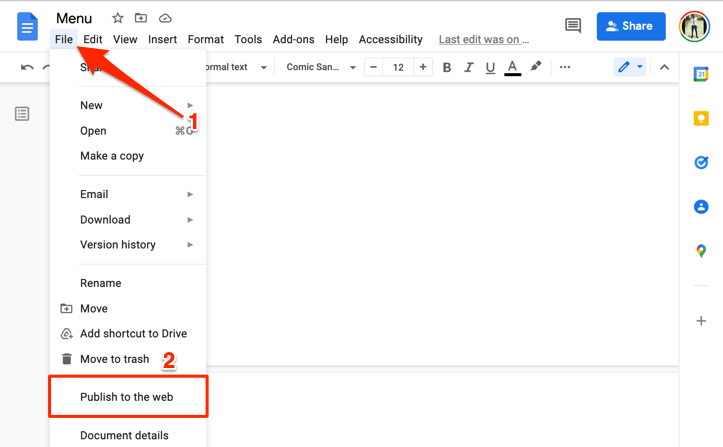Open editing mode dropdown

(x=630, y=67)
